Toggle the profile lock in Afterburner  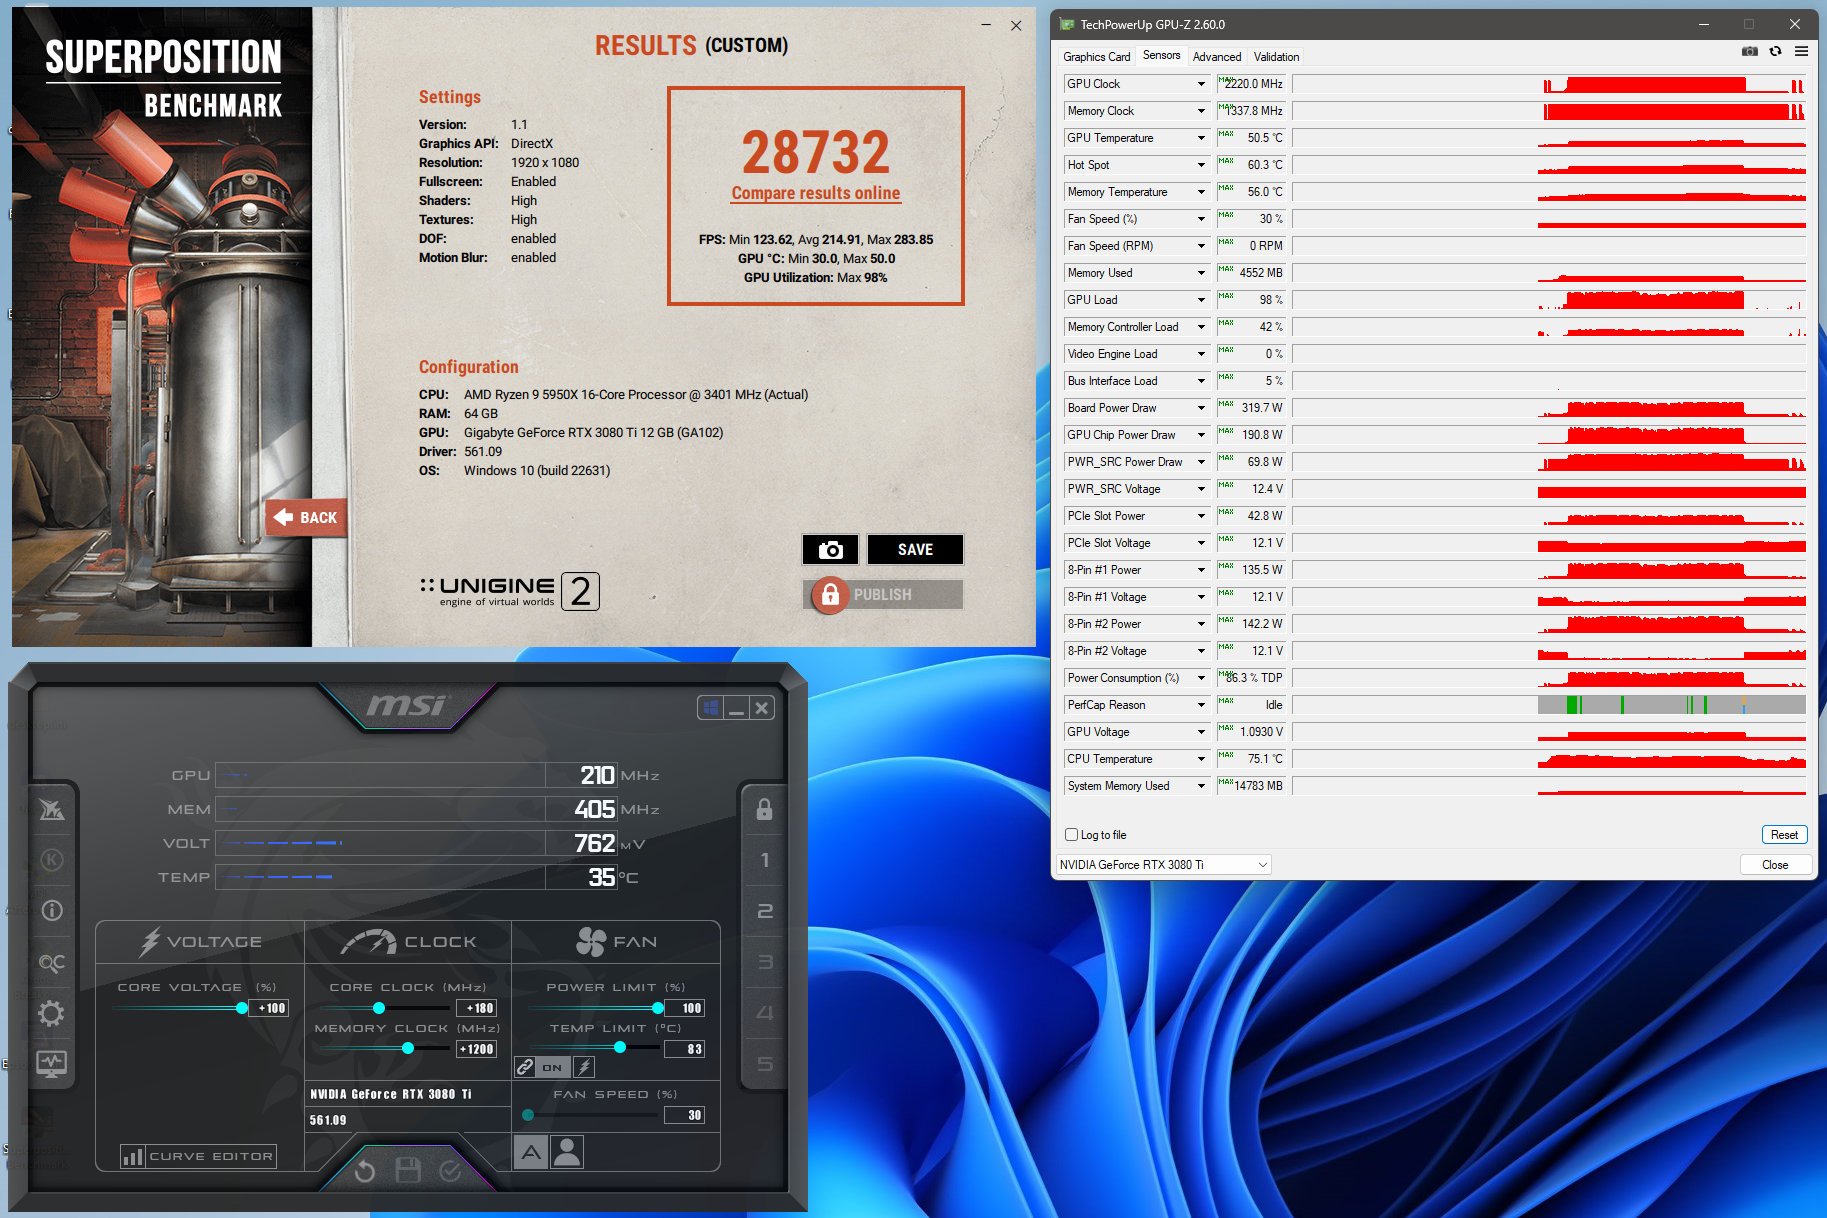[764, 809]
